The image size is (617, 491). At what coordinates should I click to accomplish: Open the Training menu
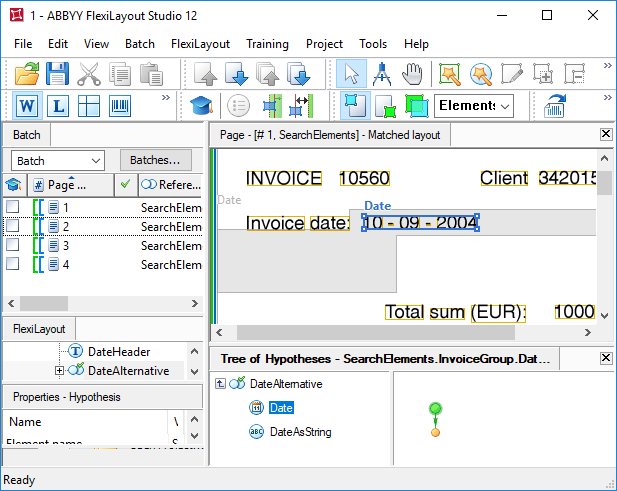(267, 44)
